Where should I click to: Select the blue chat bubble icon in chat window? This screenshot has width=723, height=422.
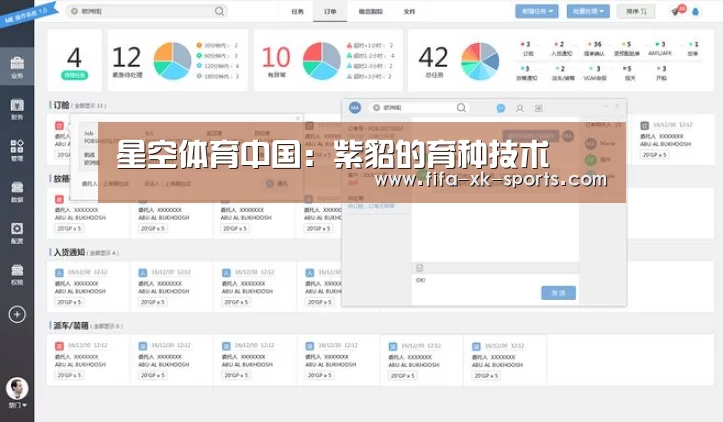(501, 108)
